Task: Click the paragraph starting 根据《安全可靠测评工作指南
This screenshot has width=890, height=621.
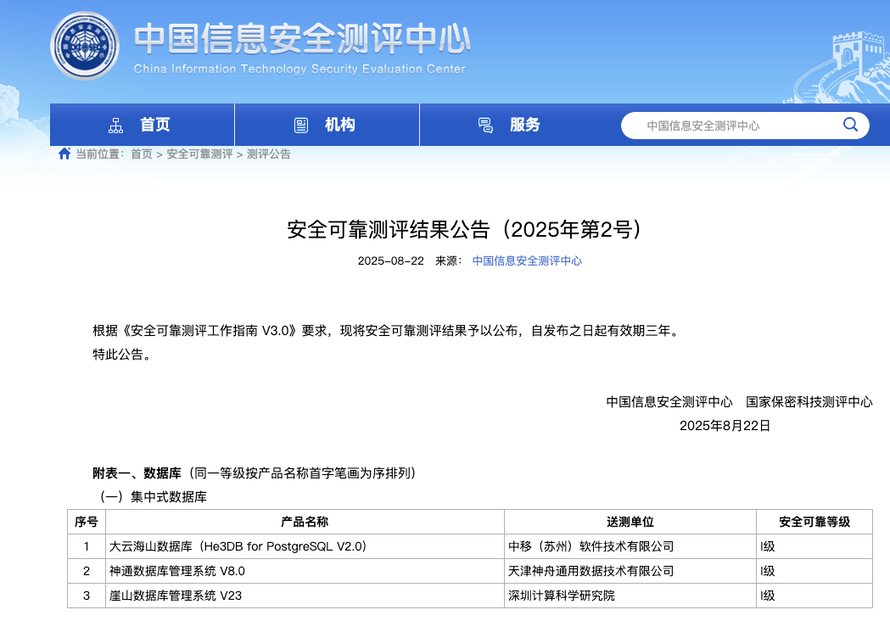Action: 386,330
